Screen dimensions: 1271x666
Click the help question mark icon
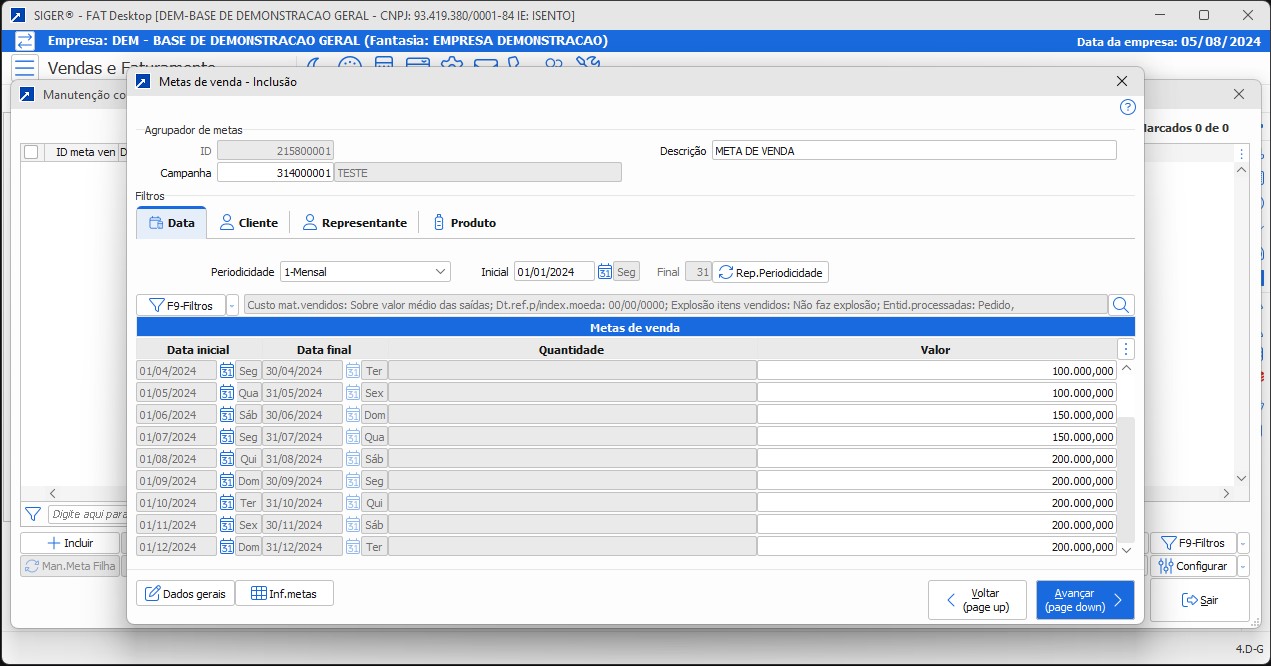pos(1127,107)
